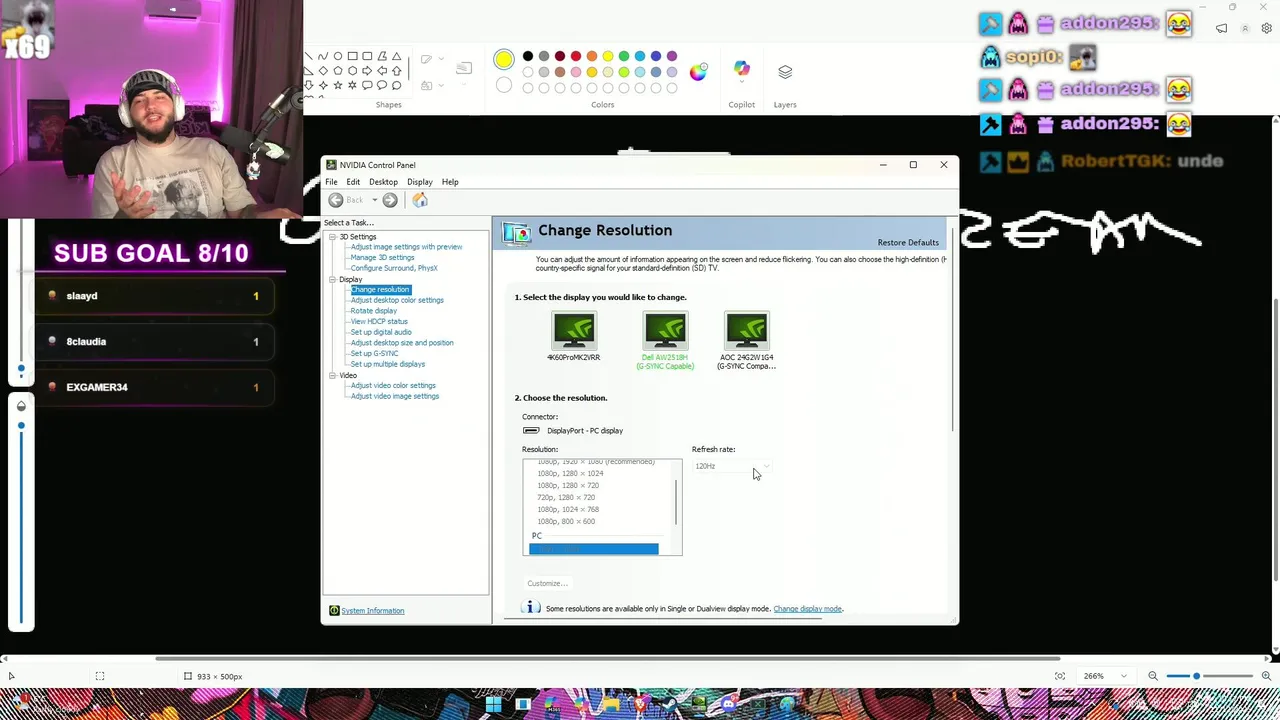
Task: Open the File menu in NVIDIA Control Panel
Action: click(x=331, y=182)
